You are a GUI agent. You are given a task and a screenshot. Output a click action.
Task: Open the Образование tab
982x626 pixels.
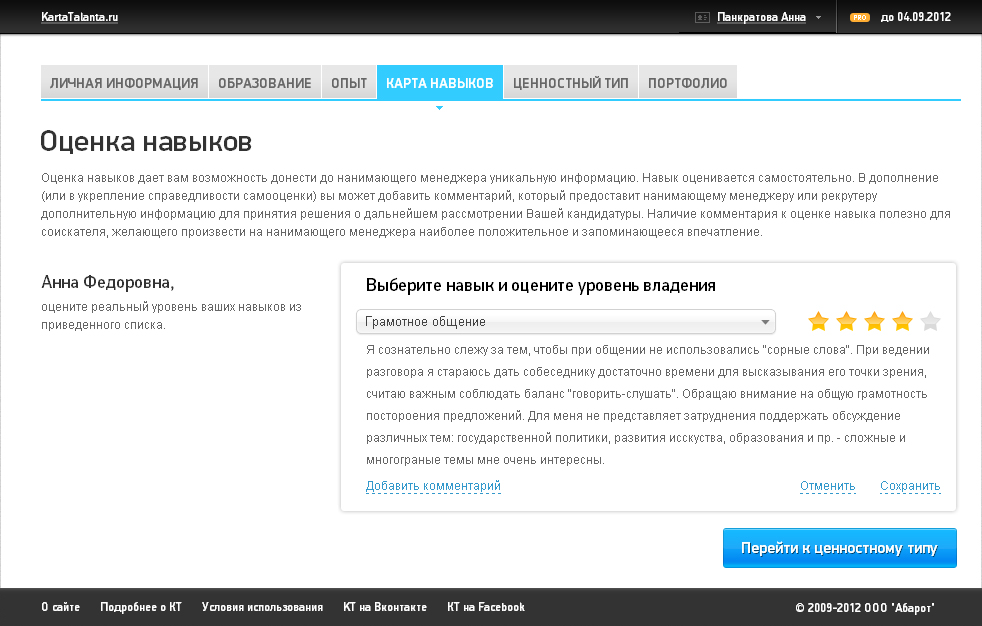265,83
